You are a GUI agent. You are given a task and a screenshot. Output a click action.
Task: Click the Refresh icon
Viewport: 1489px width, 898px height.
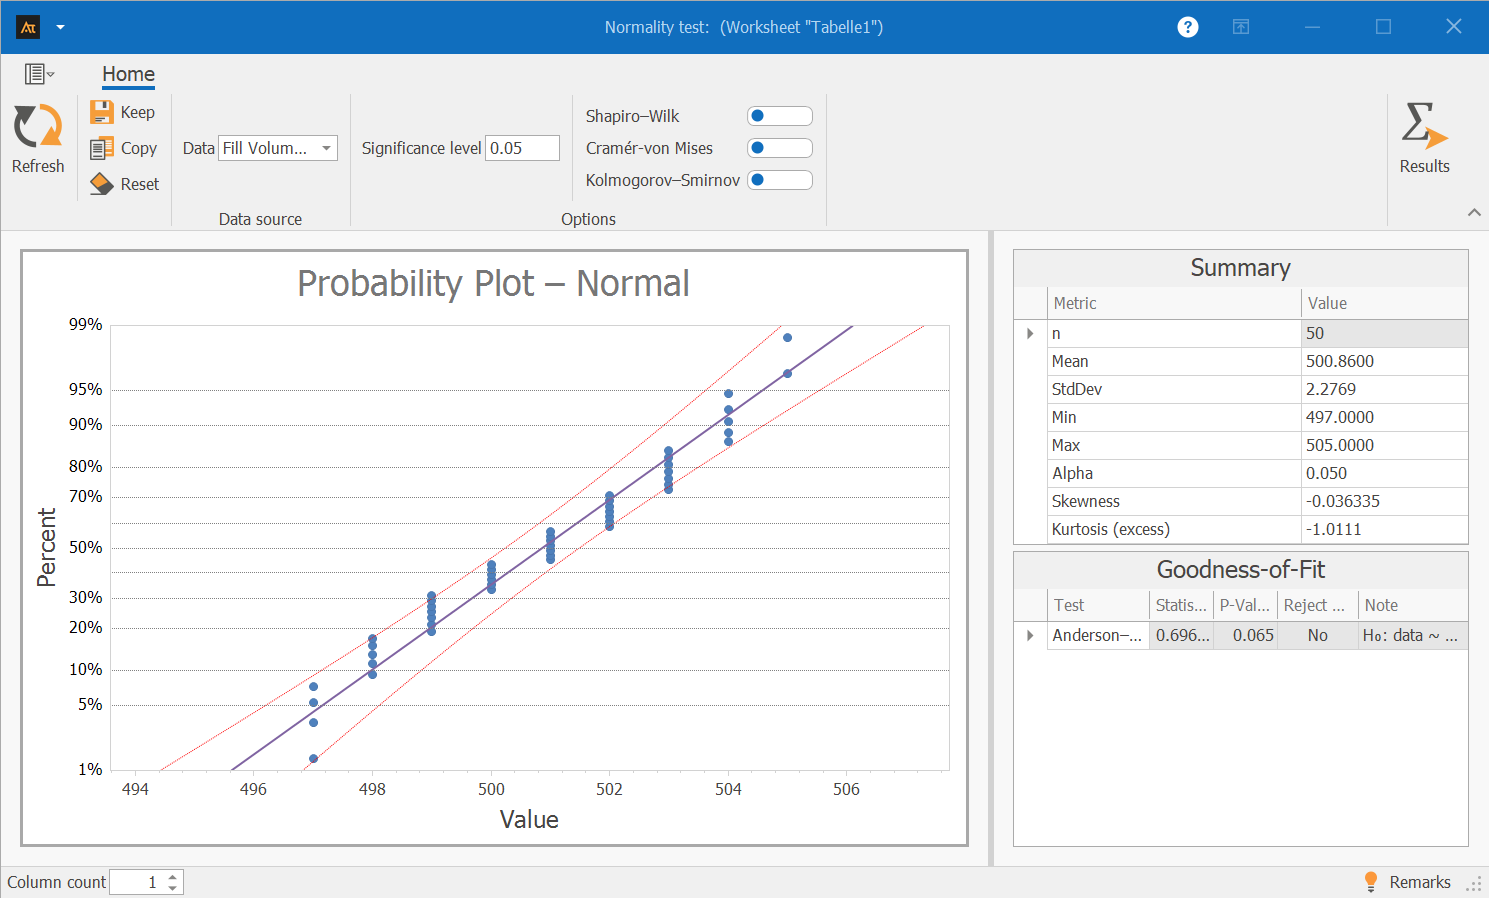(38, 128)
